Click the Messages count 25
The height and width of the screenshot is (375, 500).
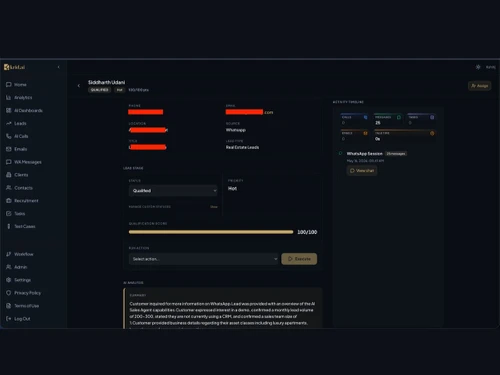coord(378,123)
